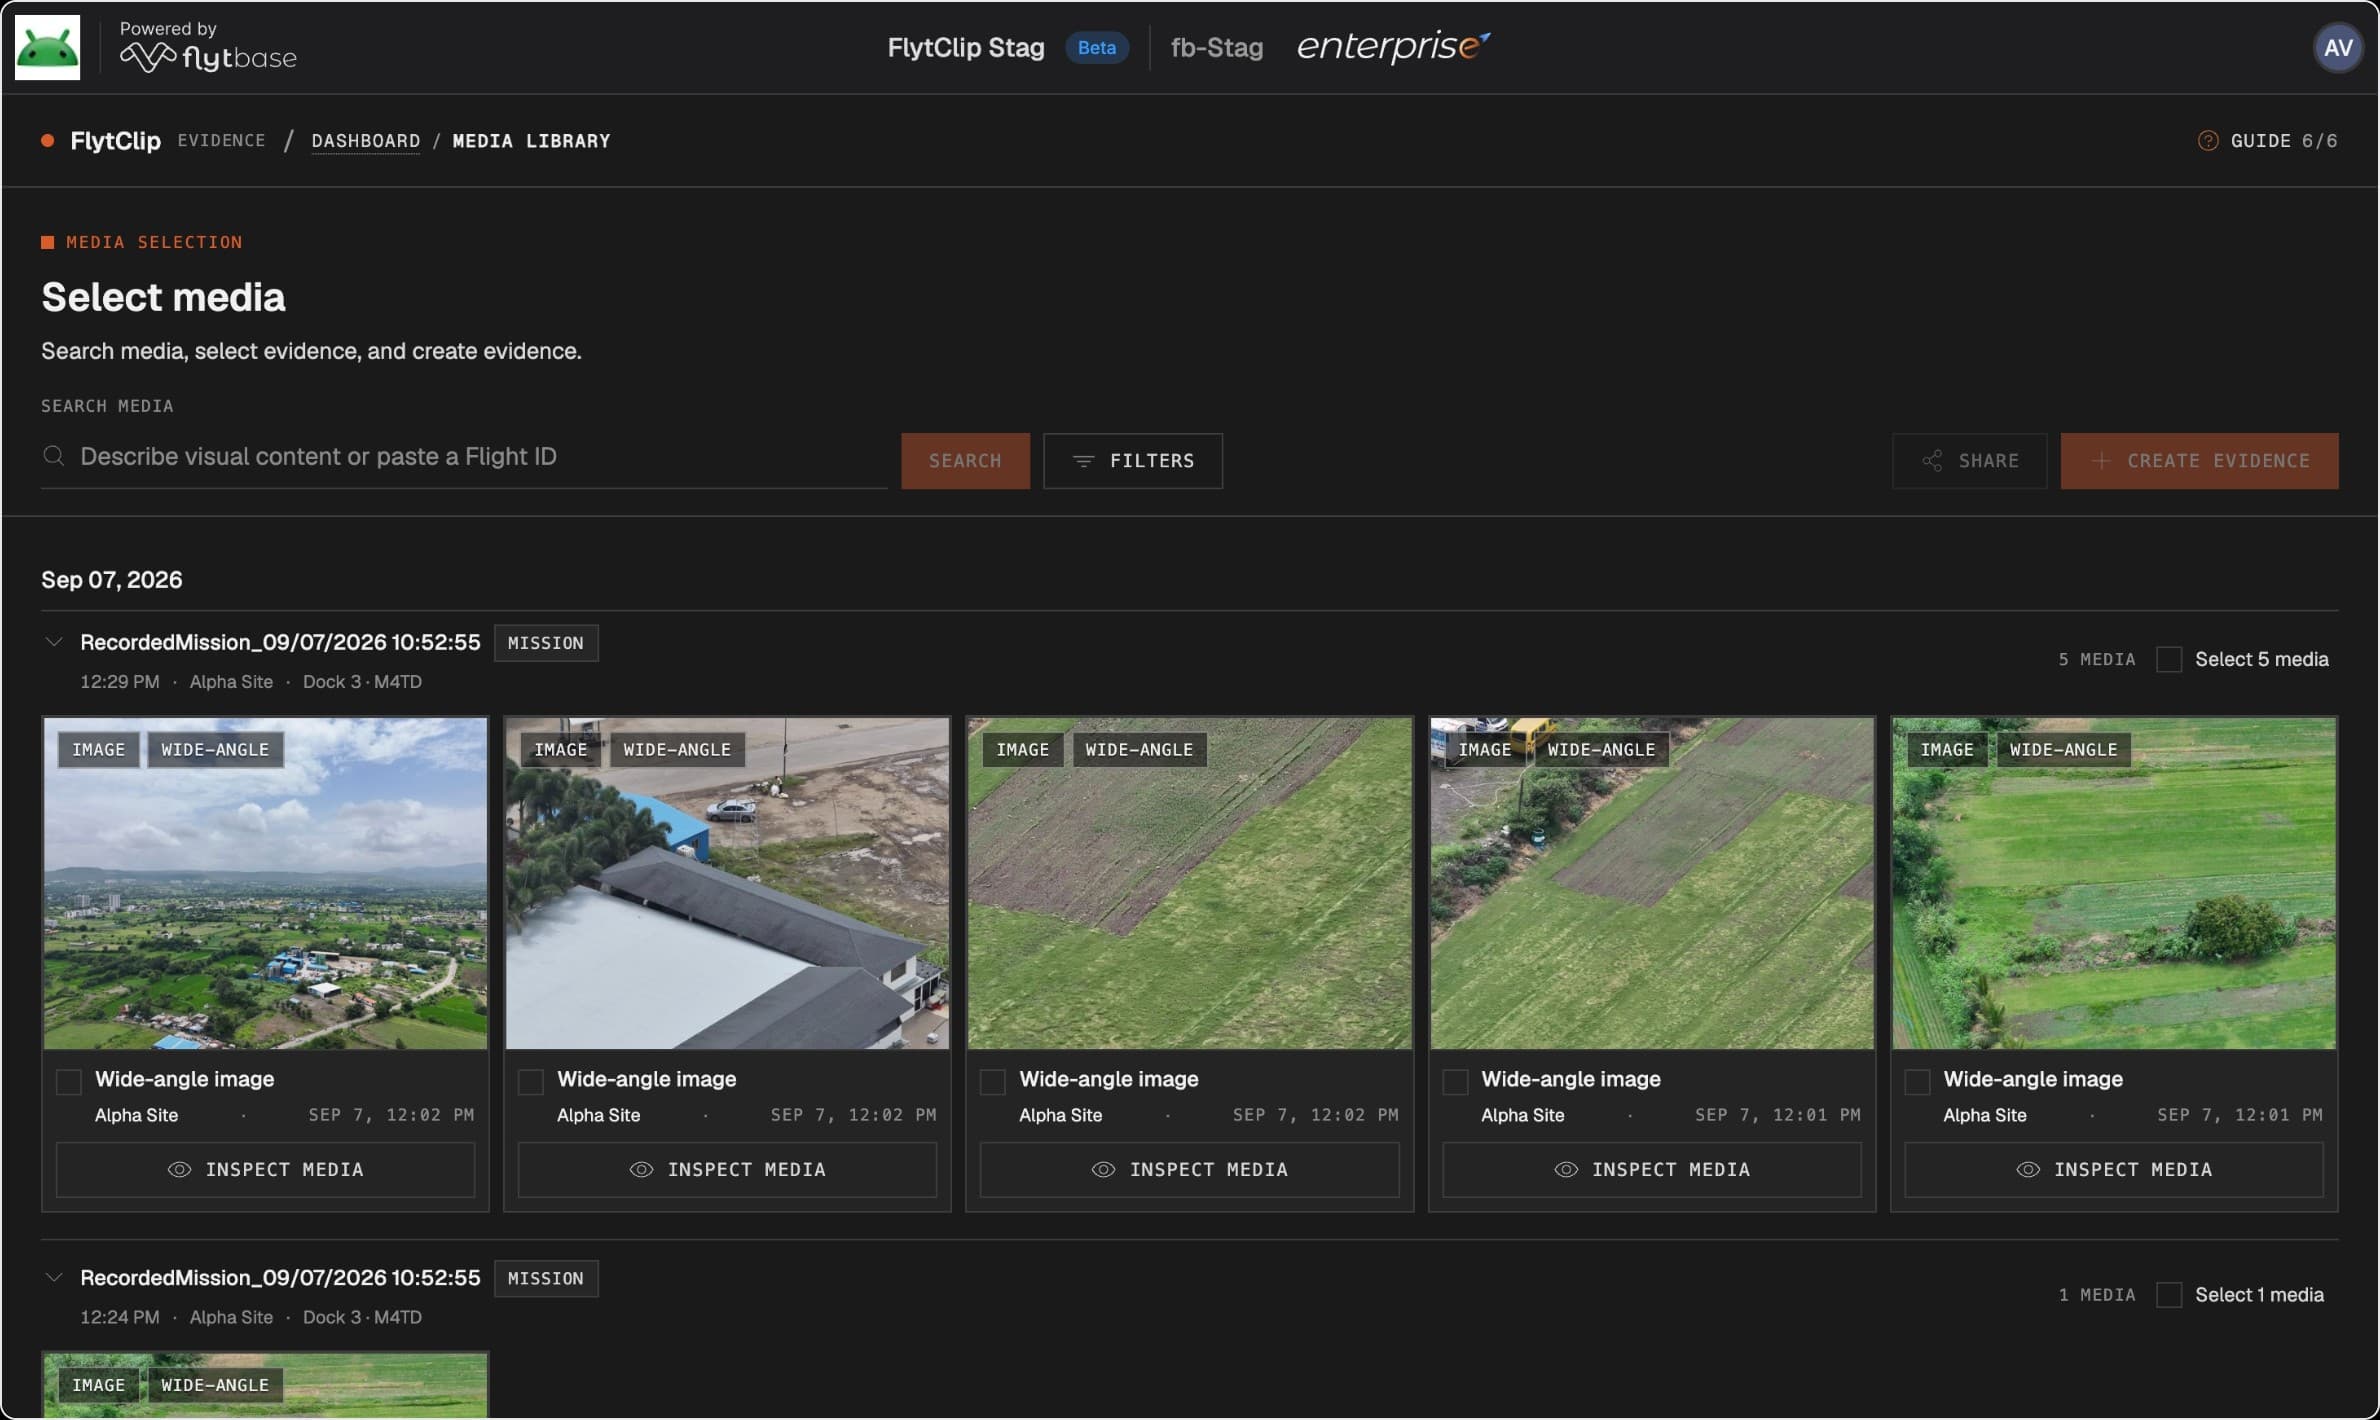Tick checkbox on fourth image card dated 12:01 PM with vehicles
Viewport: 2380px width, 1420px height.
pos(1455,1081)
